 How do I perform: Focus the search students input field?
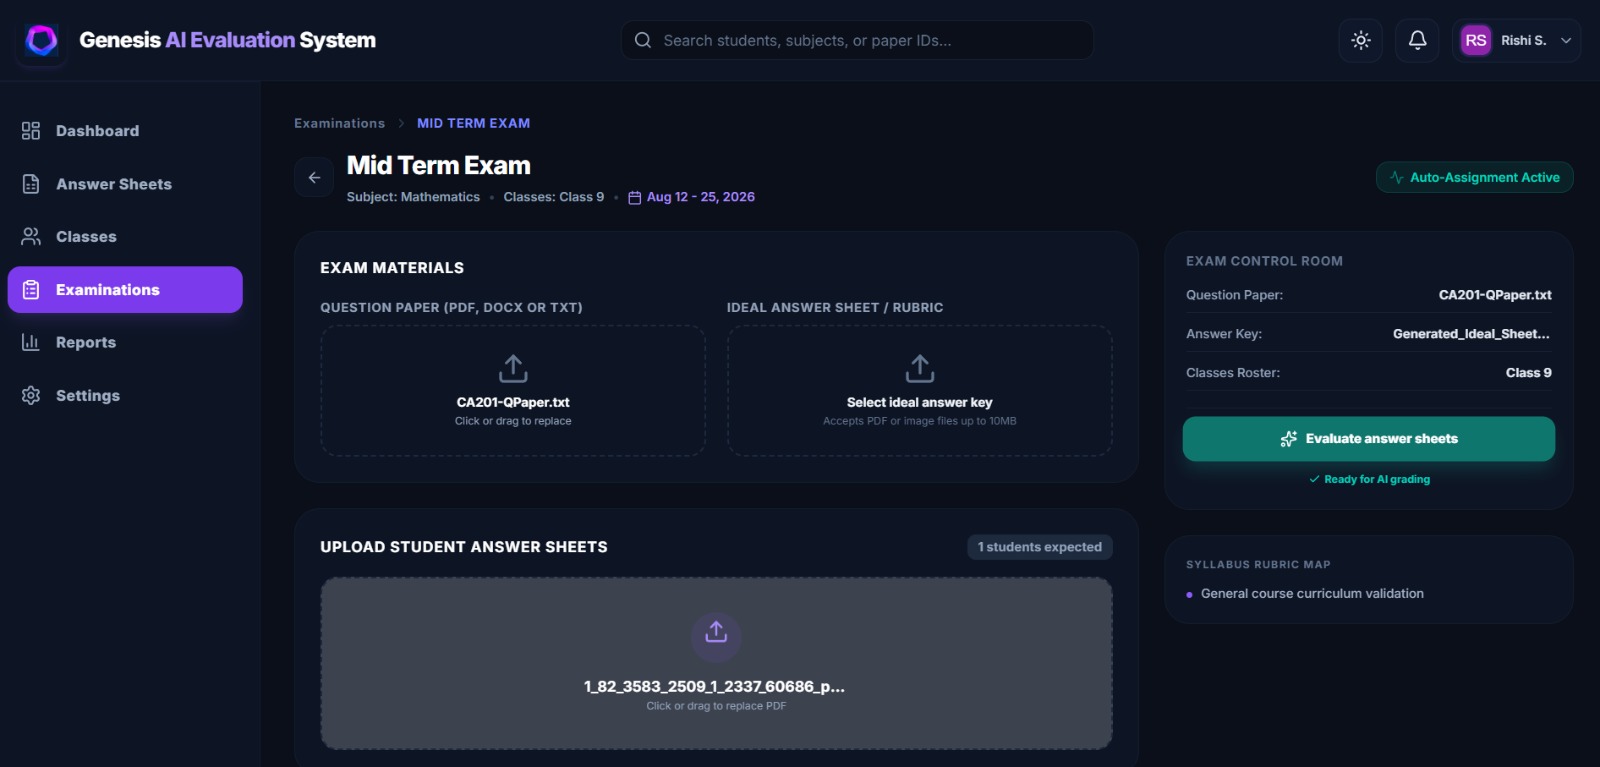point(857,40)
